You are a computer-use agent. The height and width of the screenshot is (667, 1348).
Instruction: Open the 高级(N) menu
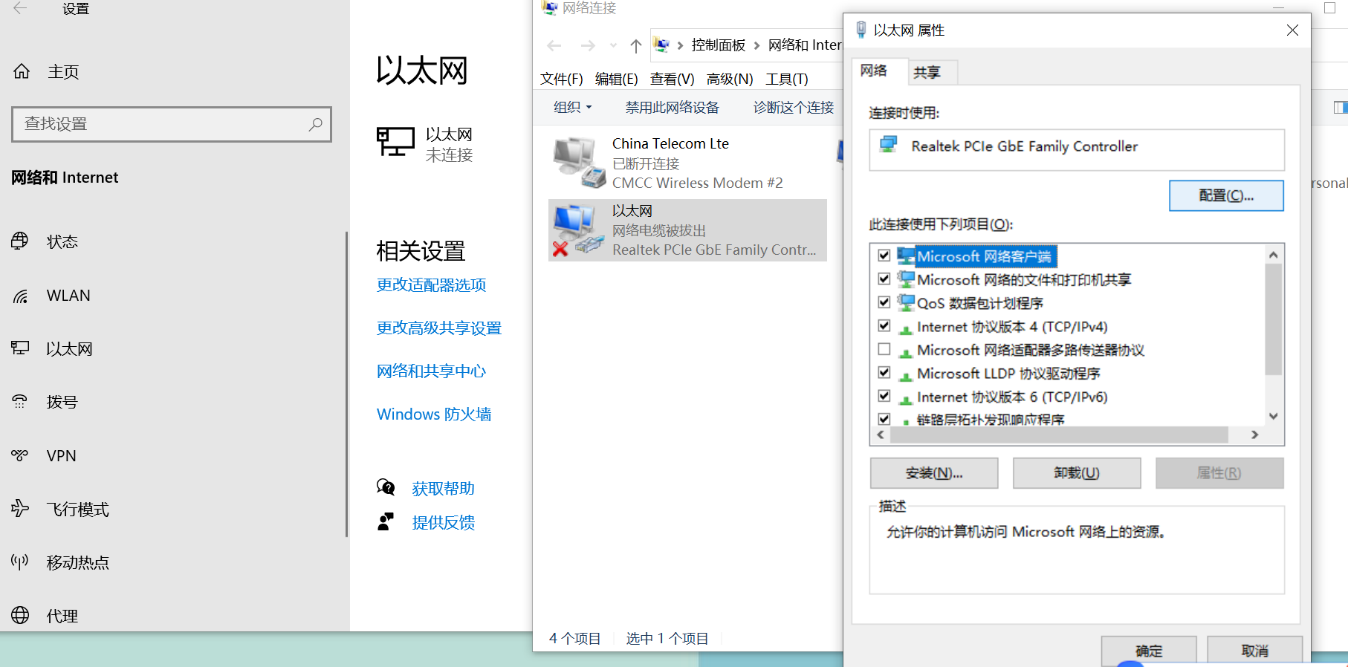730,79
